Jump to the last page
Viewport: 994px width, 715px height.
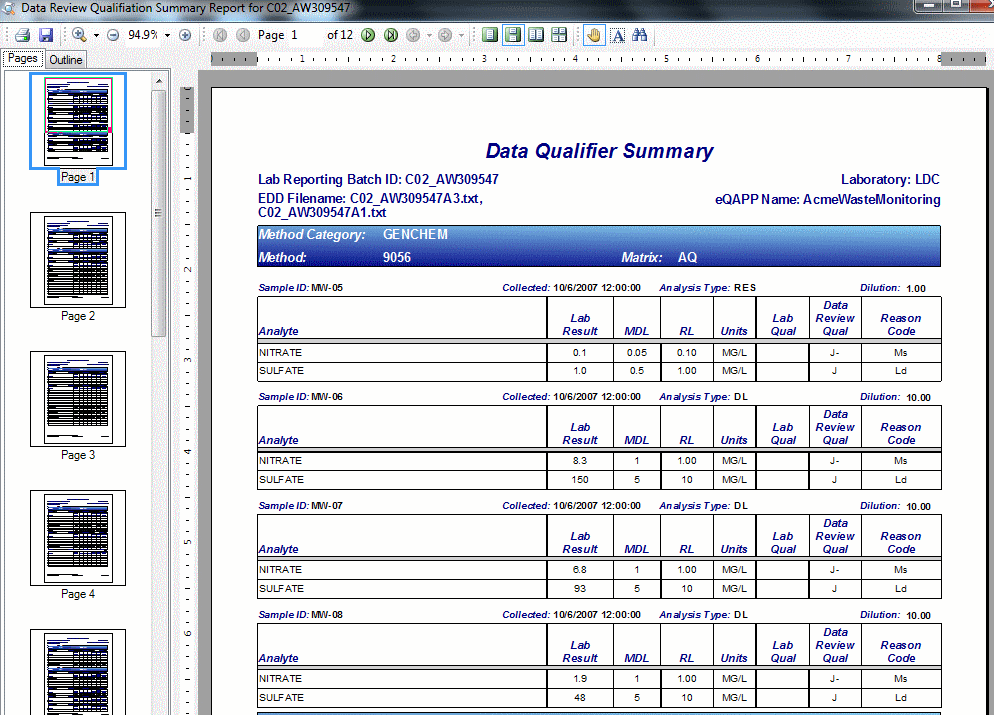tap(391, 35)
